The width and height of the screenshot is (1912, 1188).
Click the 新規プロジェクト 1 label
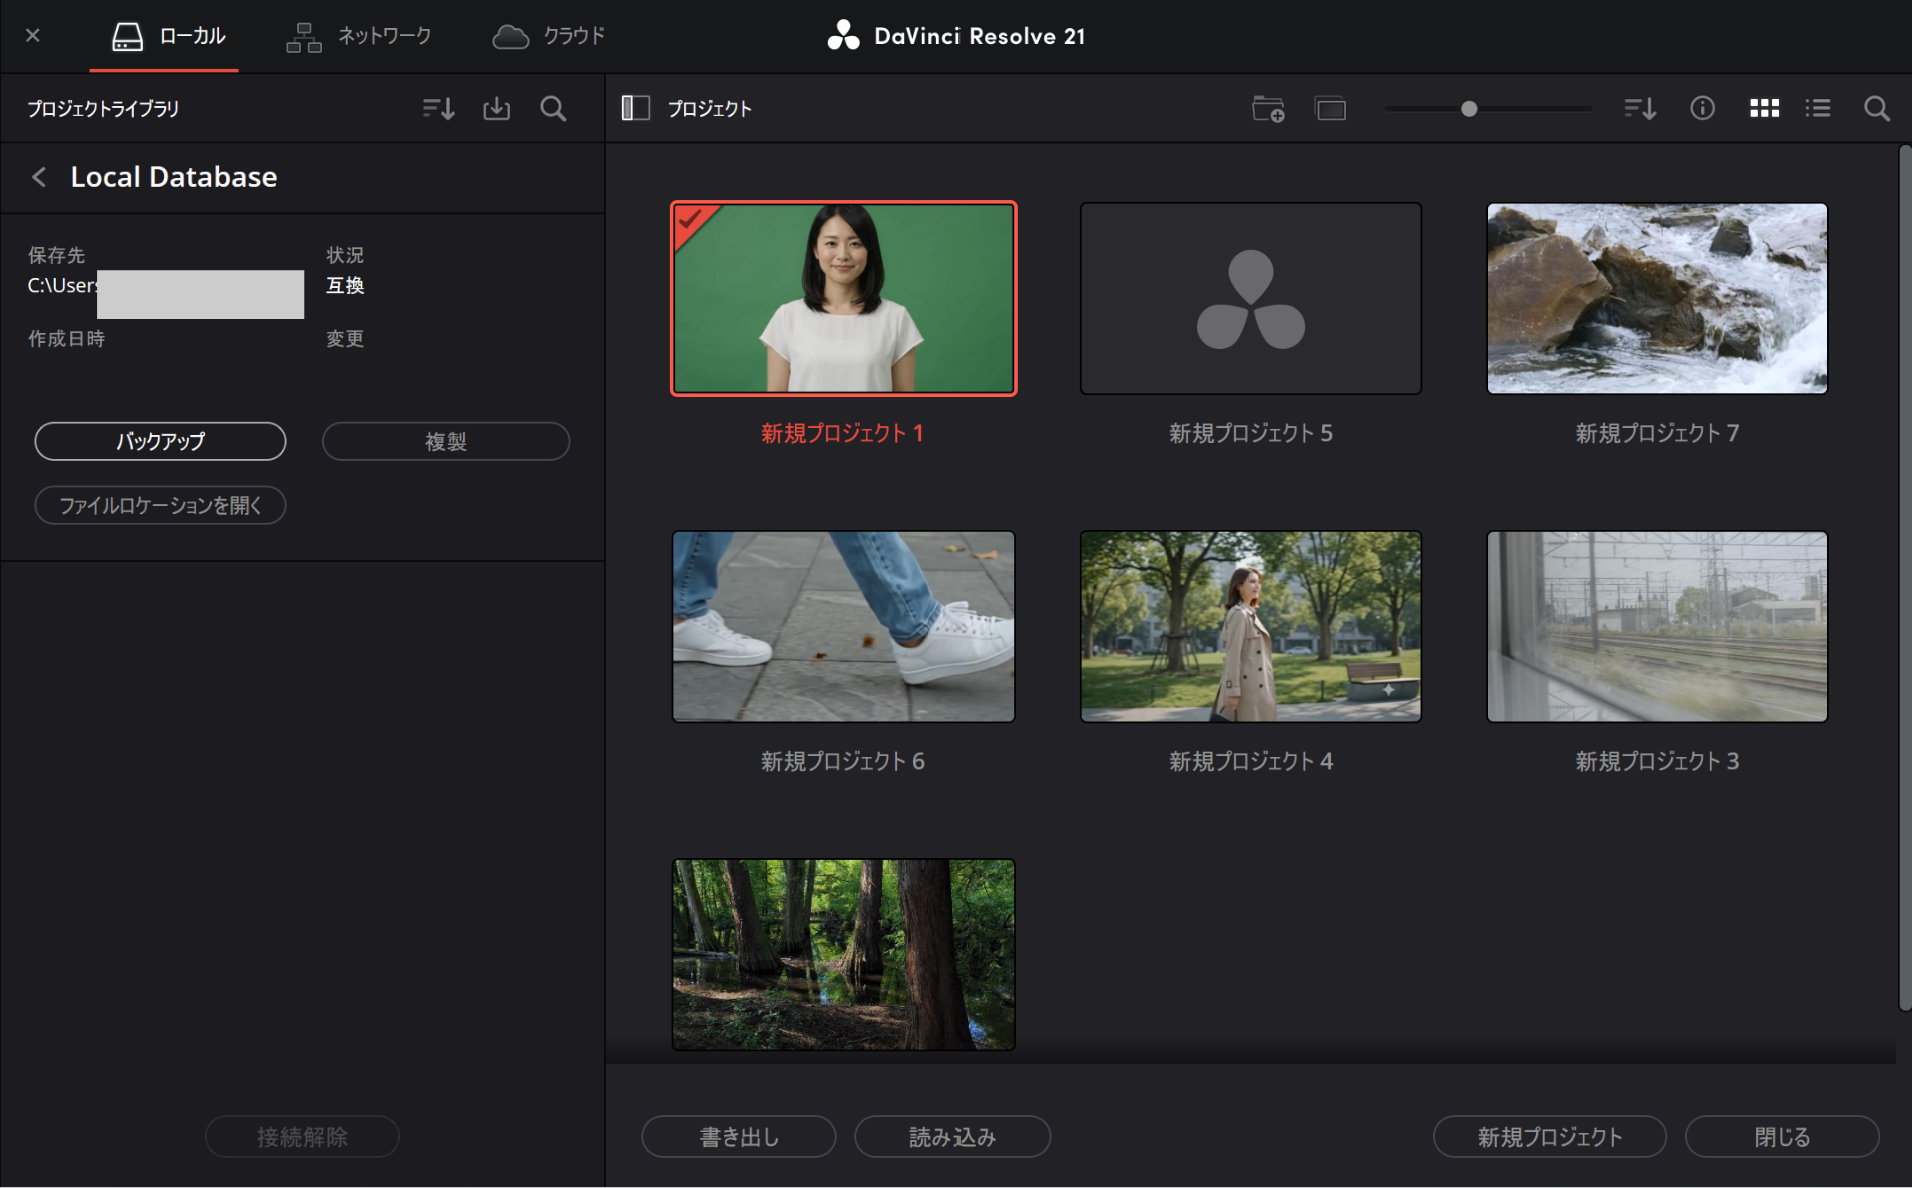843,433
